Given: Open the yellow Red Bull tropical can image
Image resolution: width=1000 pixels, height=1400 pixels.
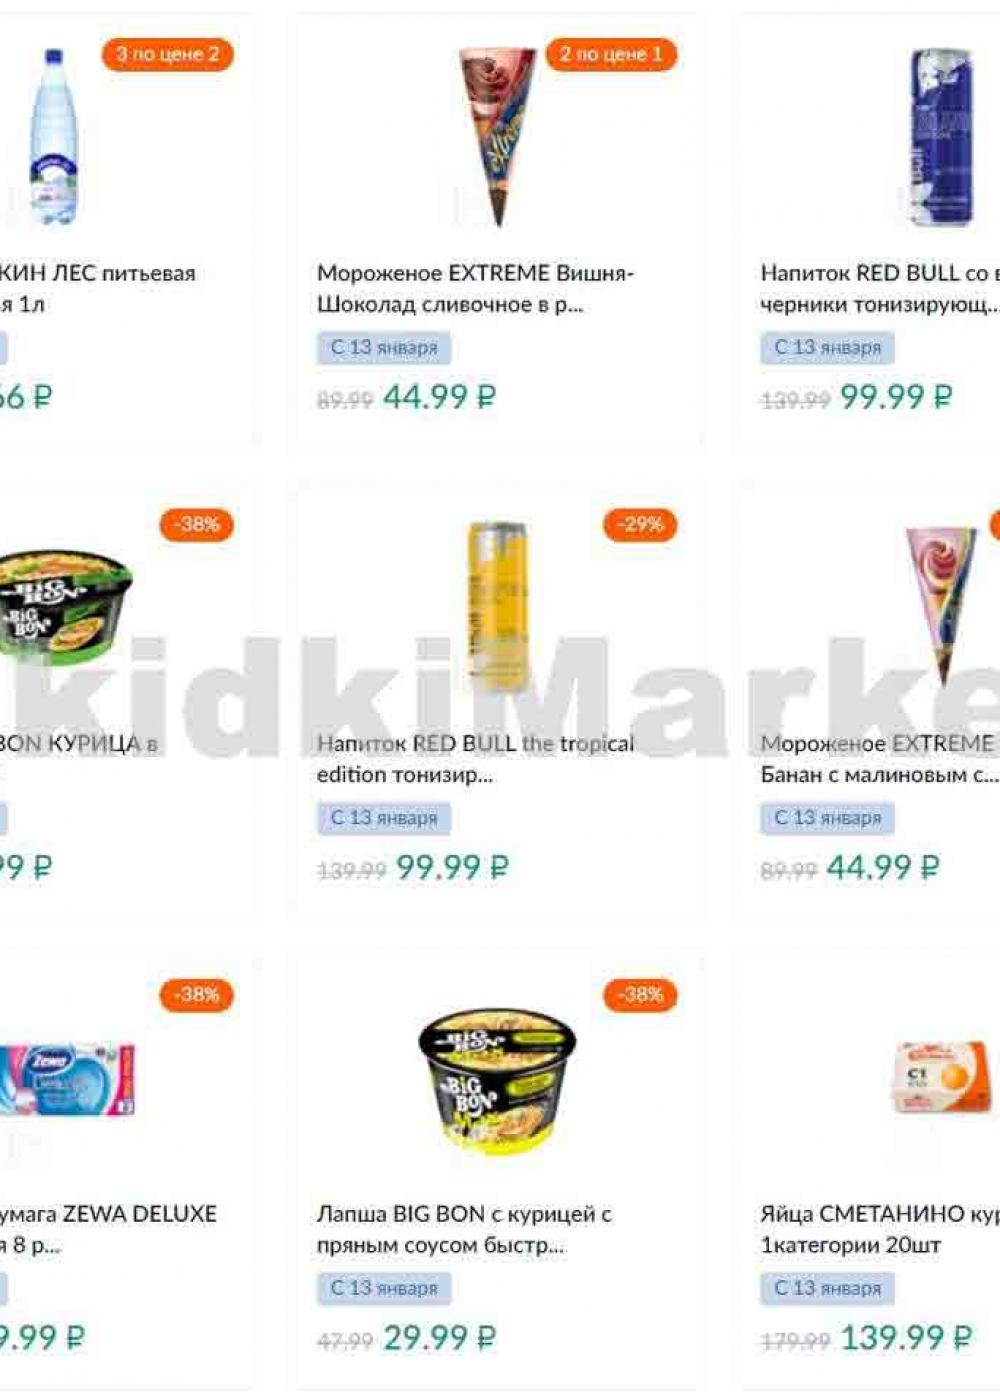Looking at the screenshot, I should (x=497, y=600).
